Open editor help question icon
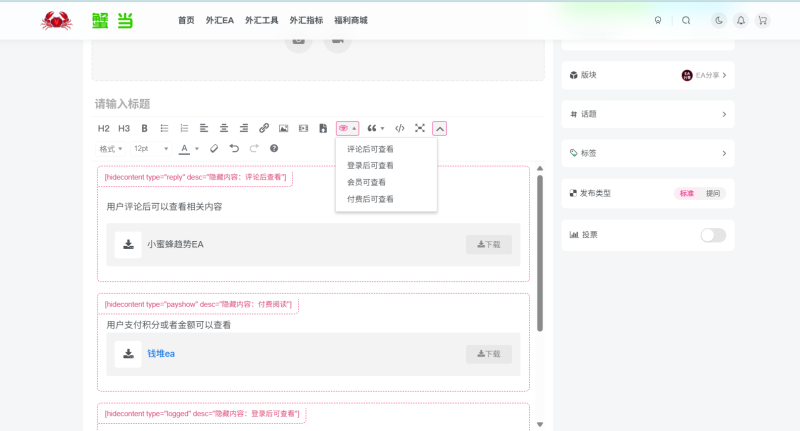The image size is (800, 431). point(274,148)
